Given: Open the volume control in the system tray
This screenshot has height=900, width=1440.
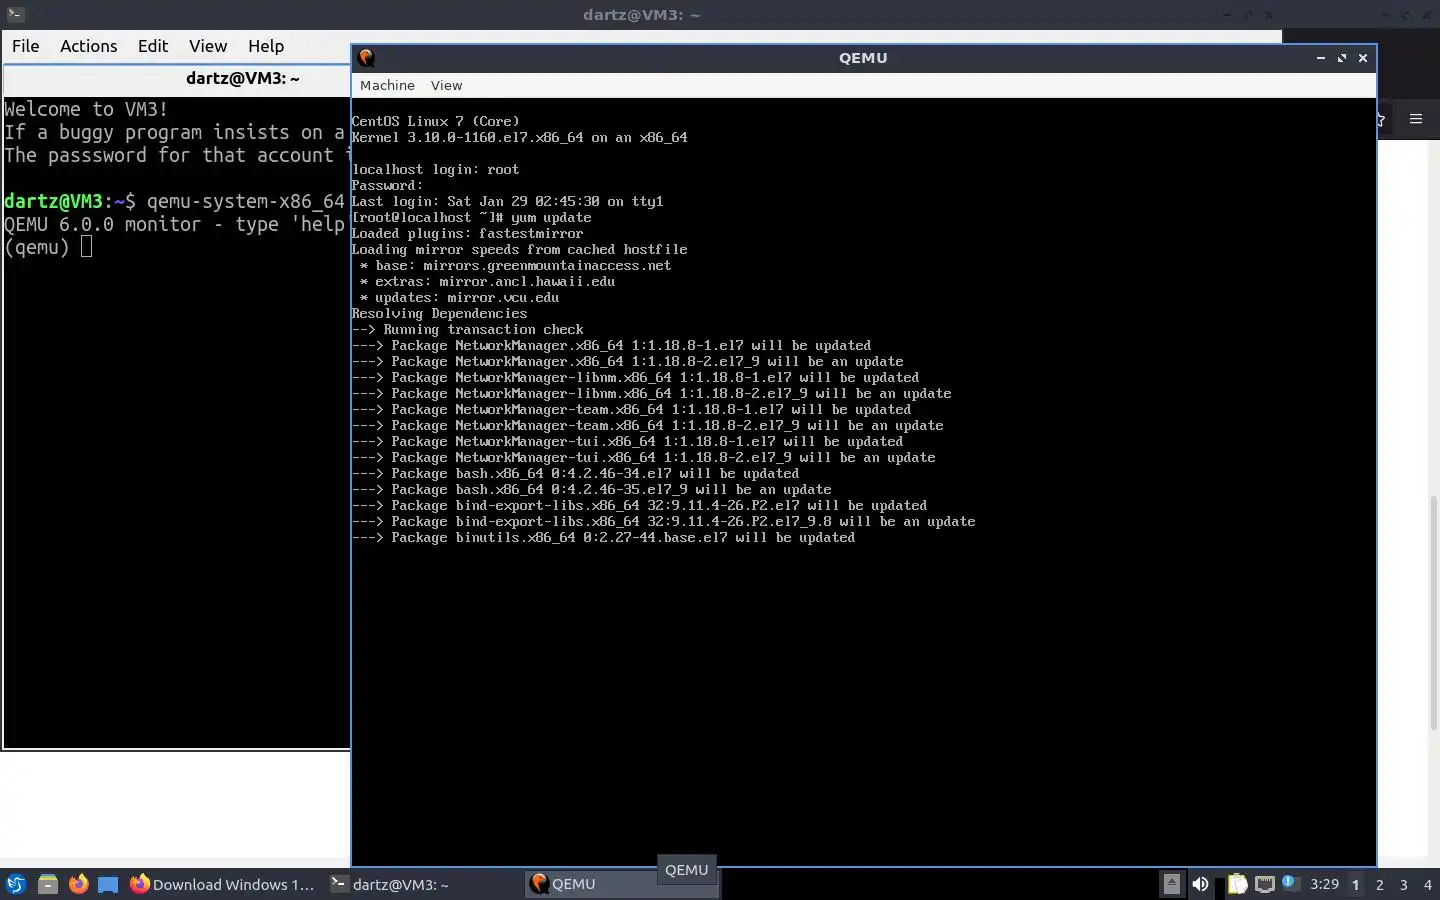Looking at the screenshot, I should pos(1200,884).
